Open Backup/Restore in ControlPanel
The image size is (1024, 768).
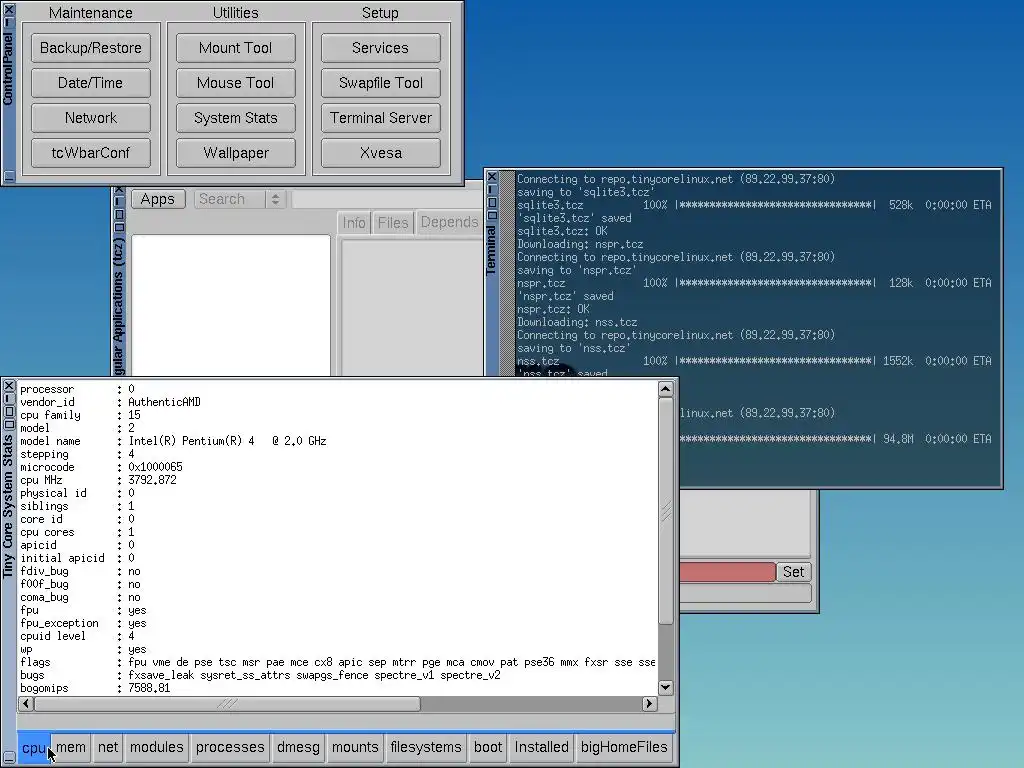coord(91,48)
